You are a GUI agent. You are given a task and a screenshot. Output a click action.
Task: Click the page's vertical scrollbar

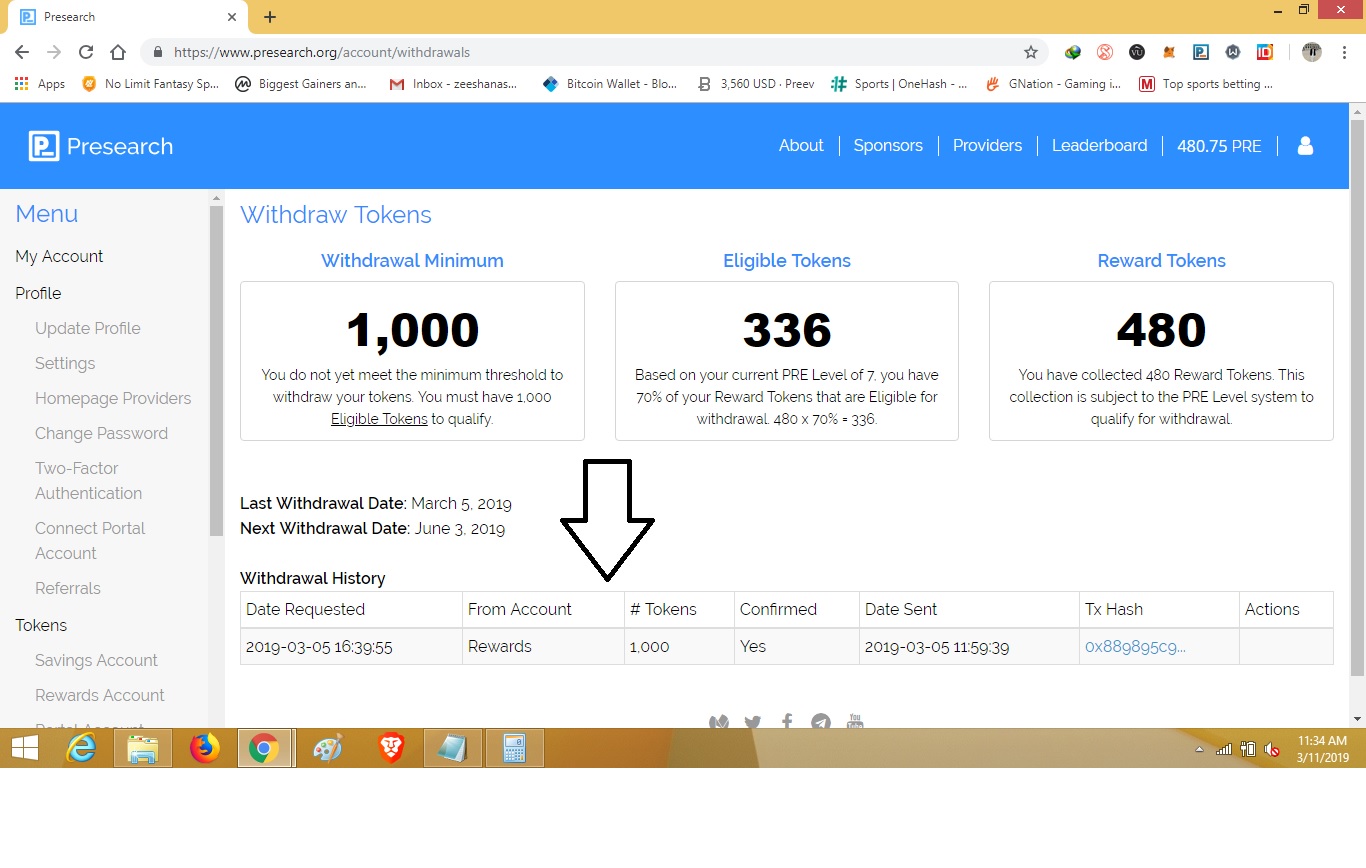(1357, 396)
